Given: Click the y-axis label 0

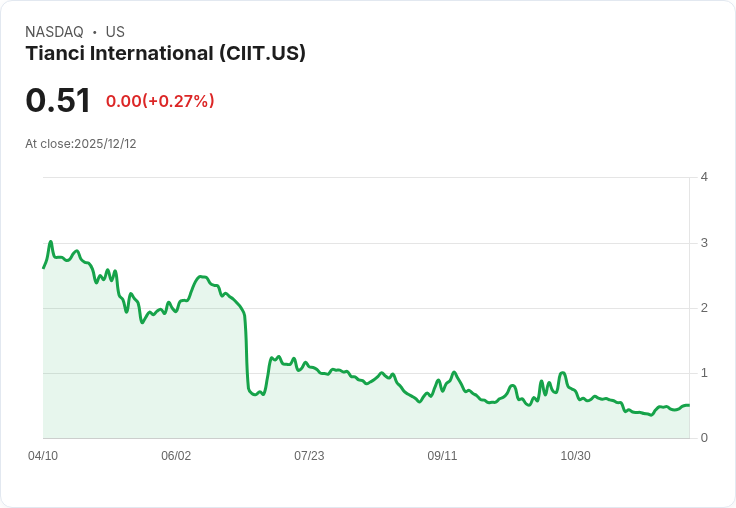Looking at the screenshot, I should [704, 438].
